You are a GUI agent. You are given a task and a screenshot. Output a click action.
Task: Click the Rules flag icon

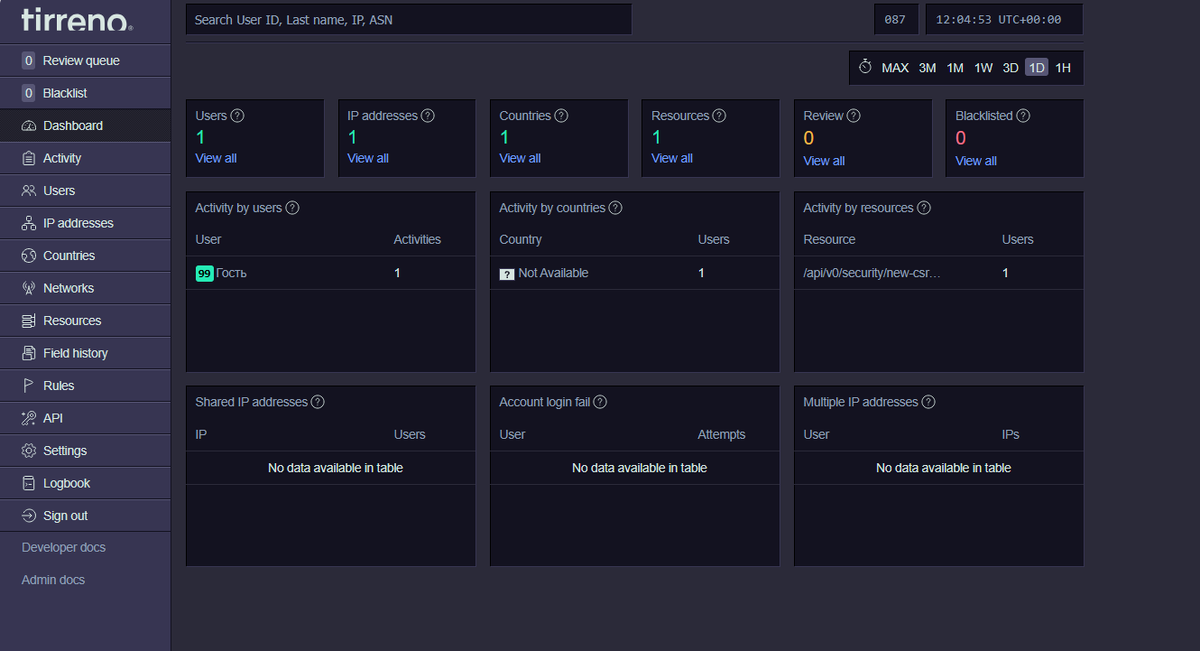click(x=29, y=386)
